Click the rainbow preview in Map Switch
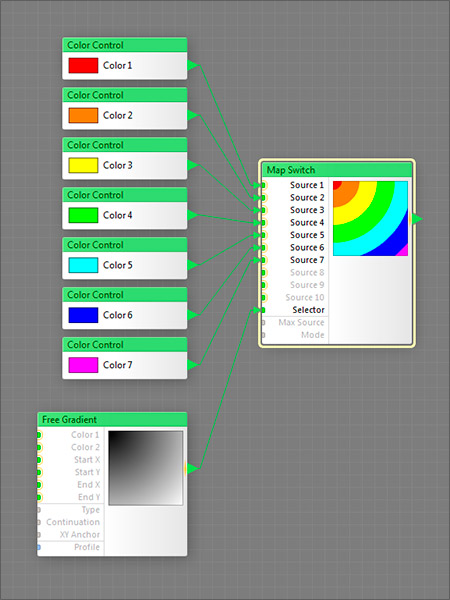Image resolution: width=450 pixels, height=600 pixels. pyautogui.click(x=370, y=218)
